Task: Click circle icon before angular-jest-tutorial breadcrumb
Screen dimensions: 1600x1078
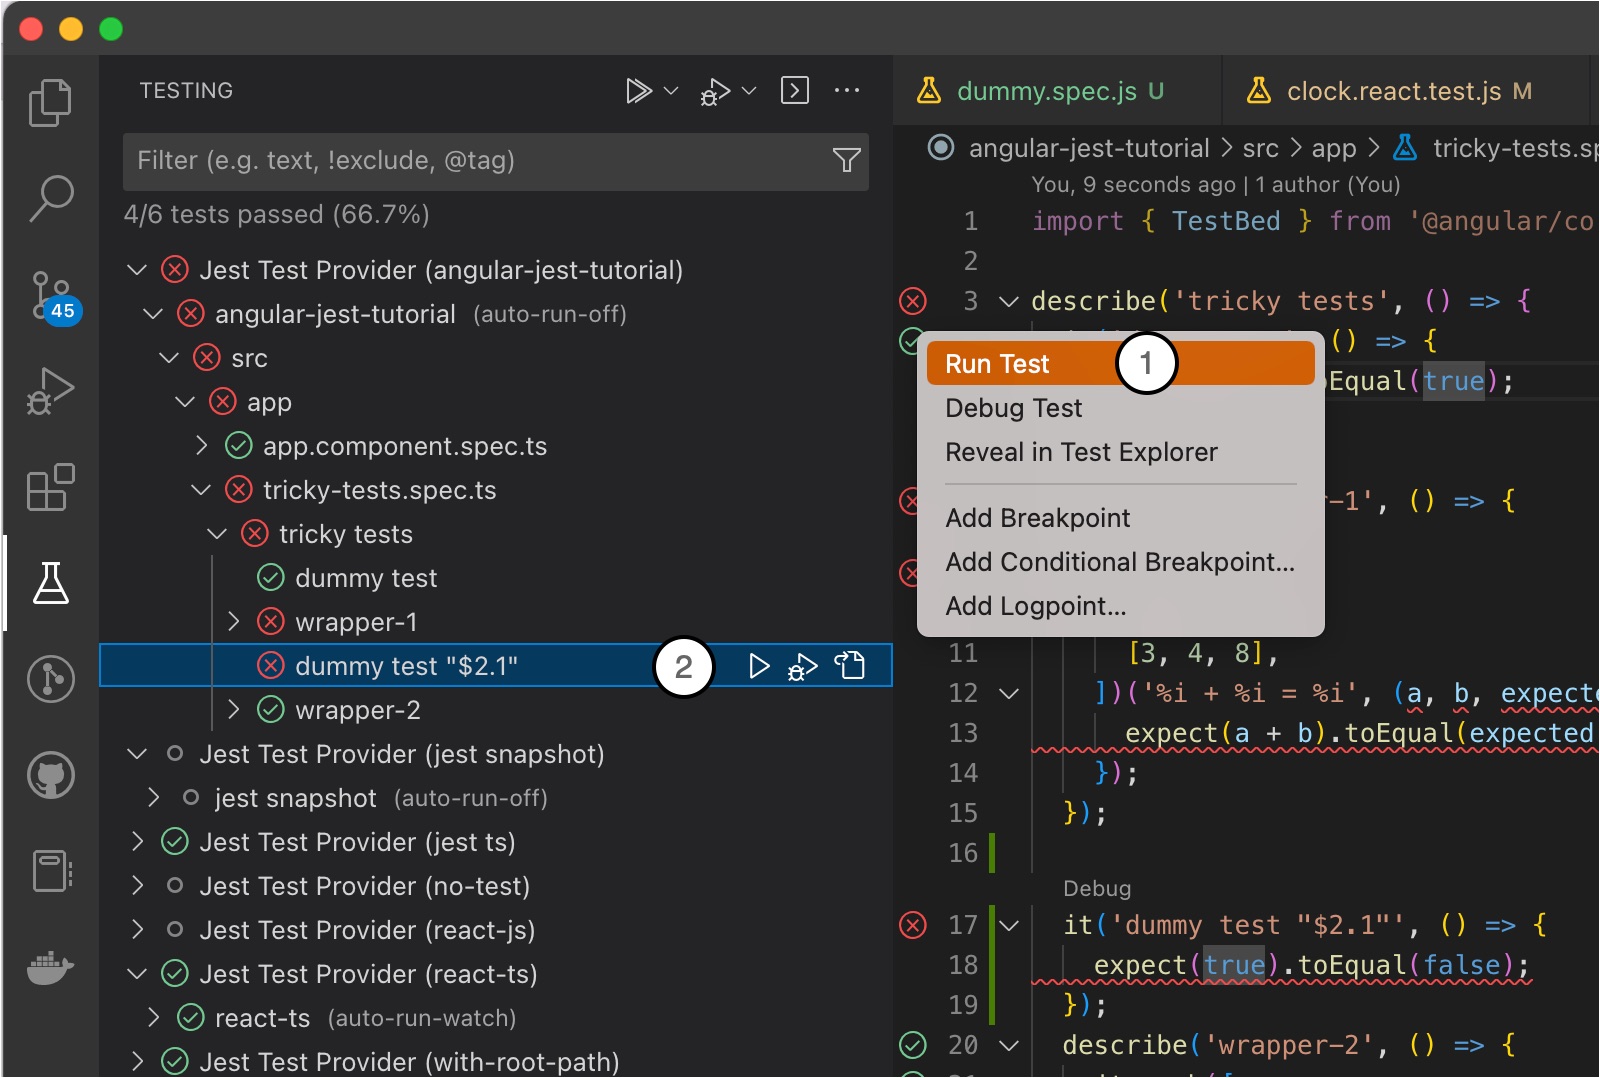Action: (x=941, y=148)
